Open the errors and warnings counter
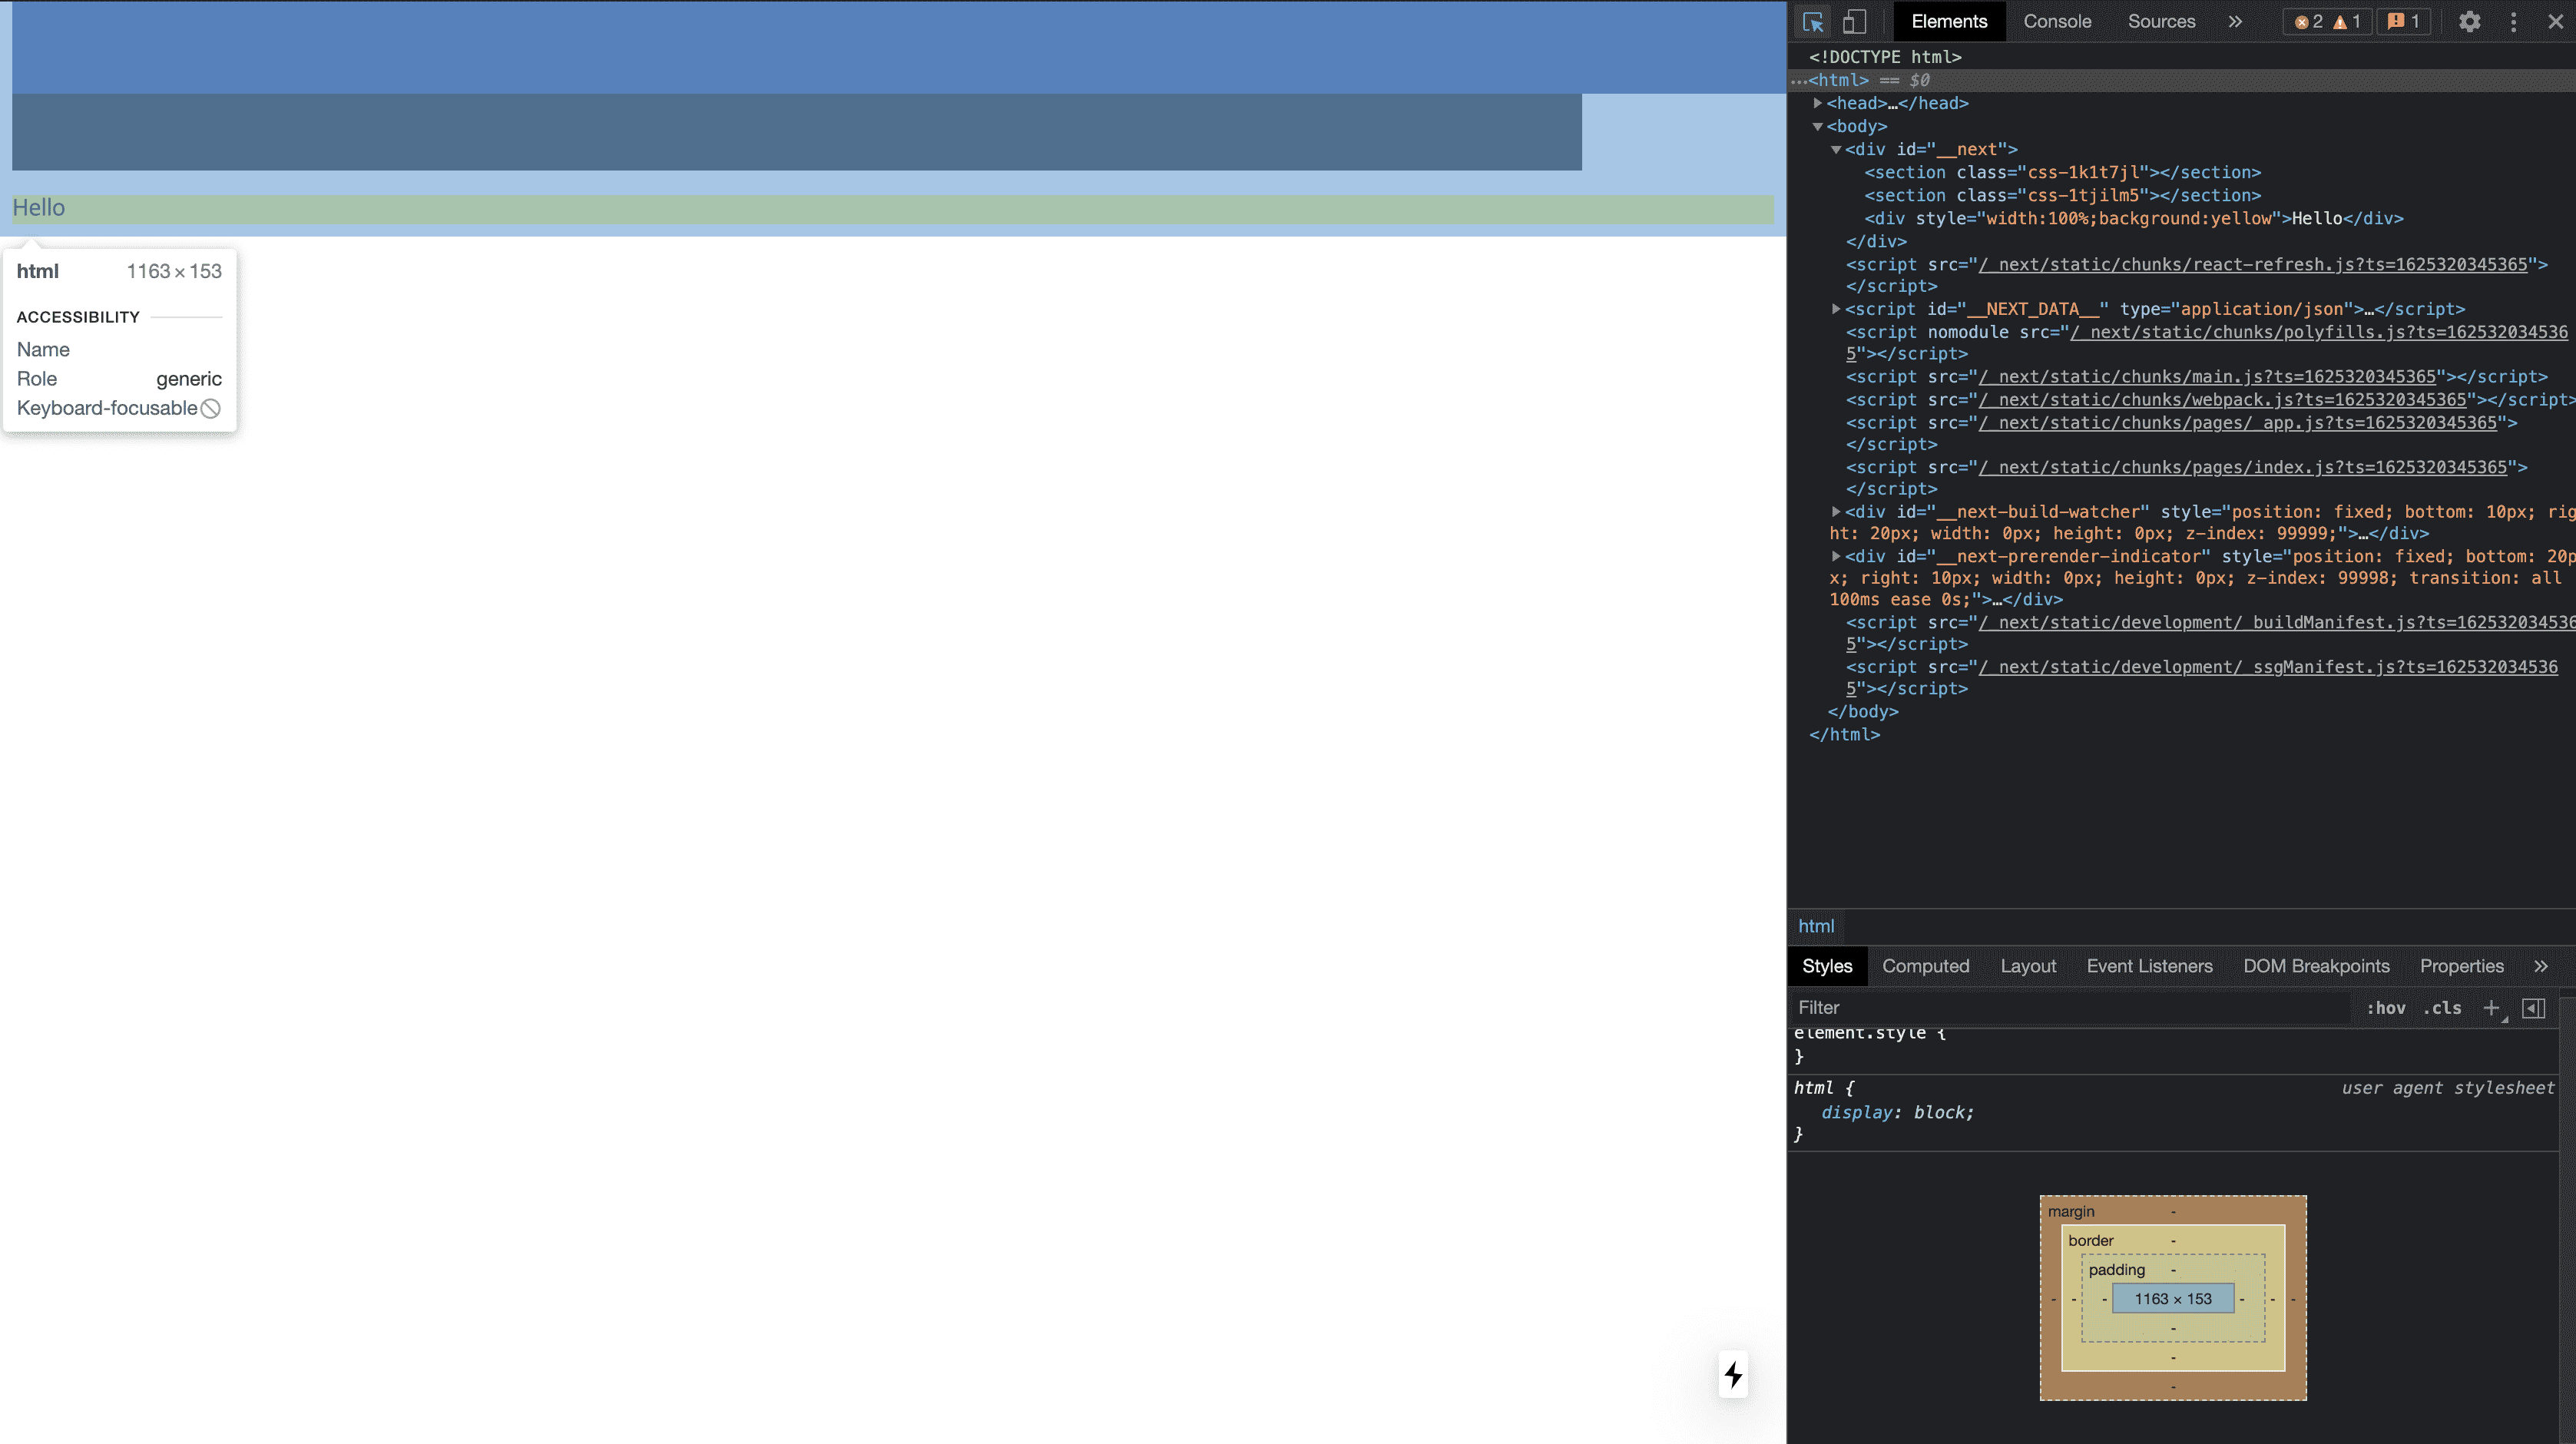This screenshot has width=2576, height=1444. 2326,21
